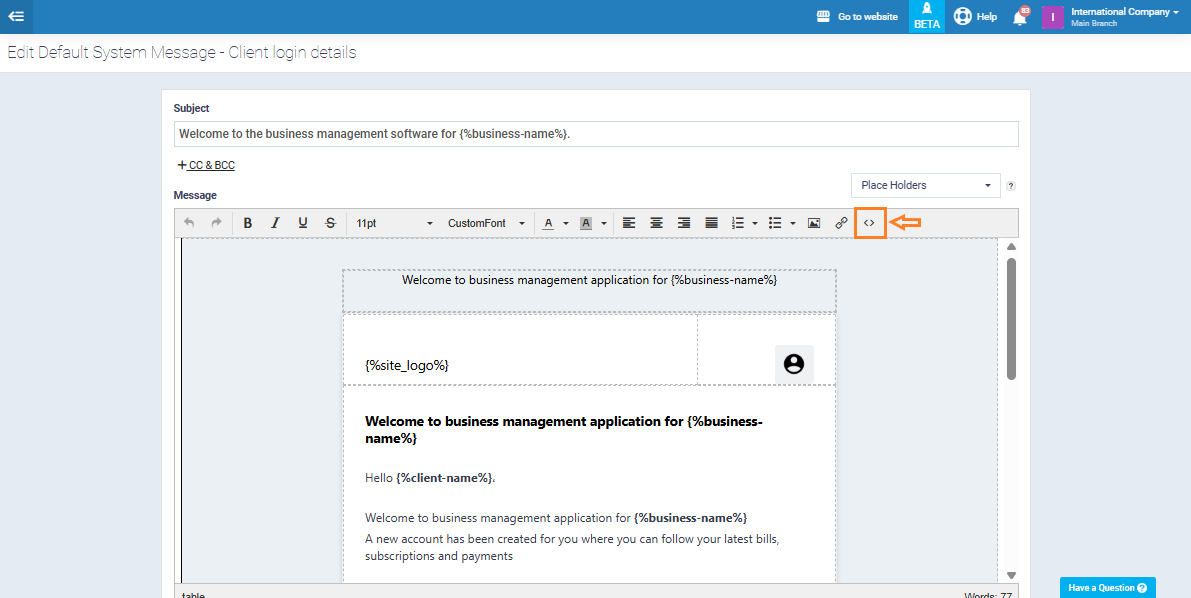The width and height of the screenshot is (1191, 598).
Task: Open the source code editor button
Action: pos(869,223)
